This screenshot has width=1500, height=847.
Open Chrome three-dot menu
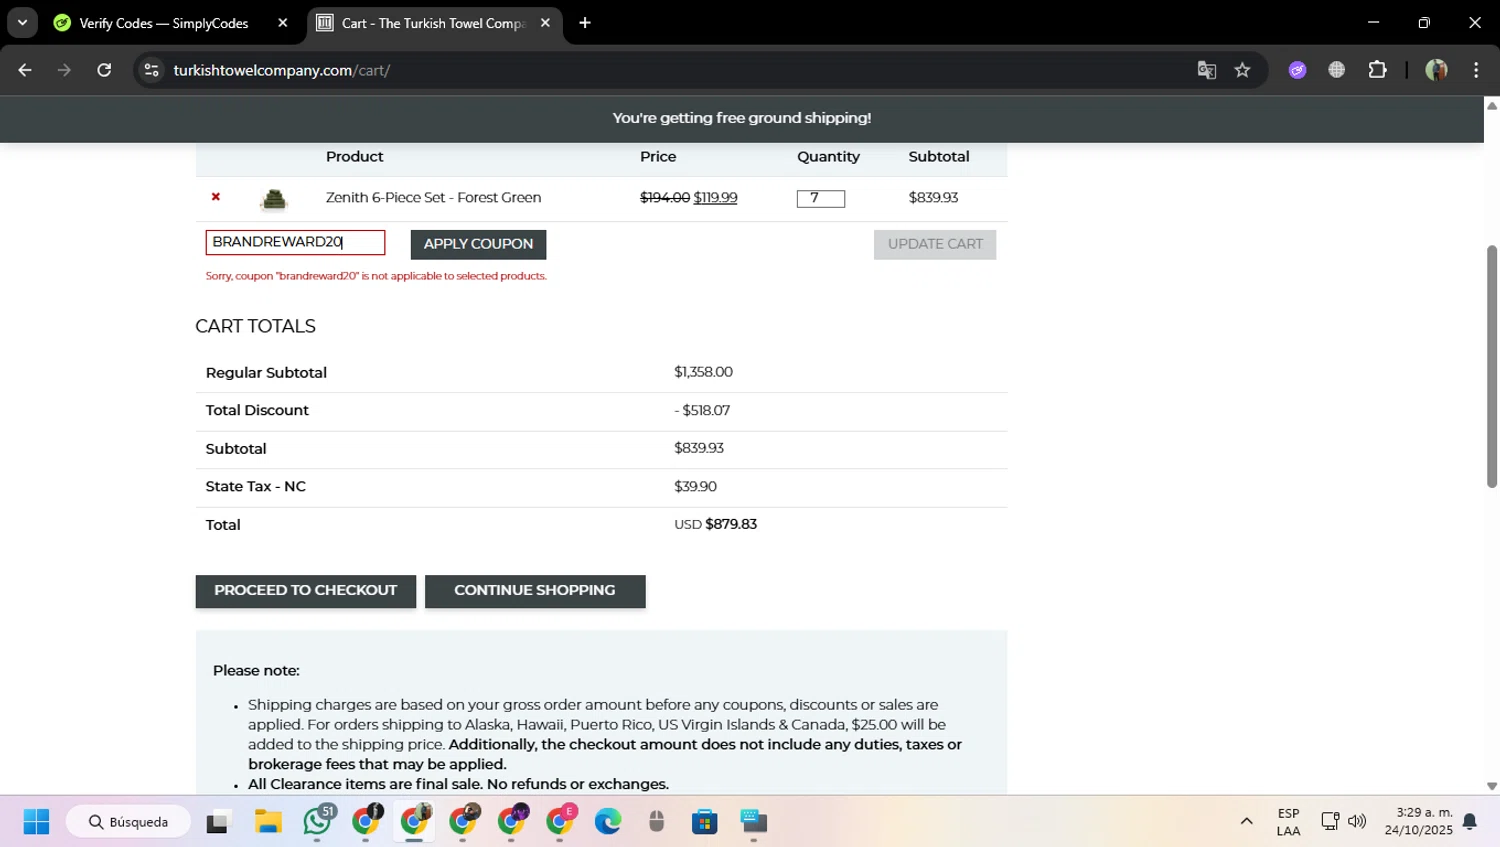click(x=1476, y=70)
